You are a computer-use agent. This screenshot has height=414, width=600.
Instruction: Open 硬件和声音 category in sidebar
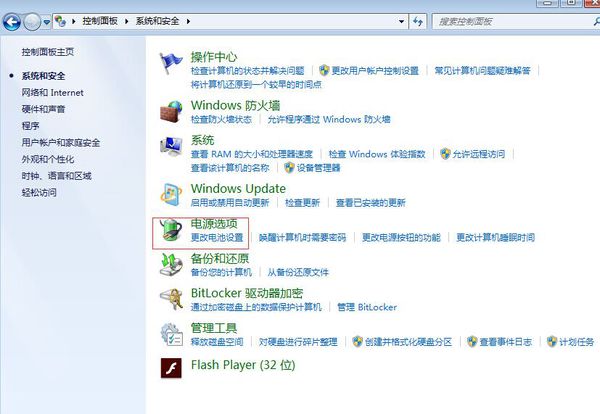43,109
